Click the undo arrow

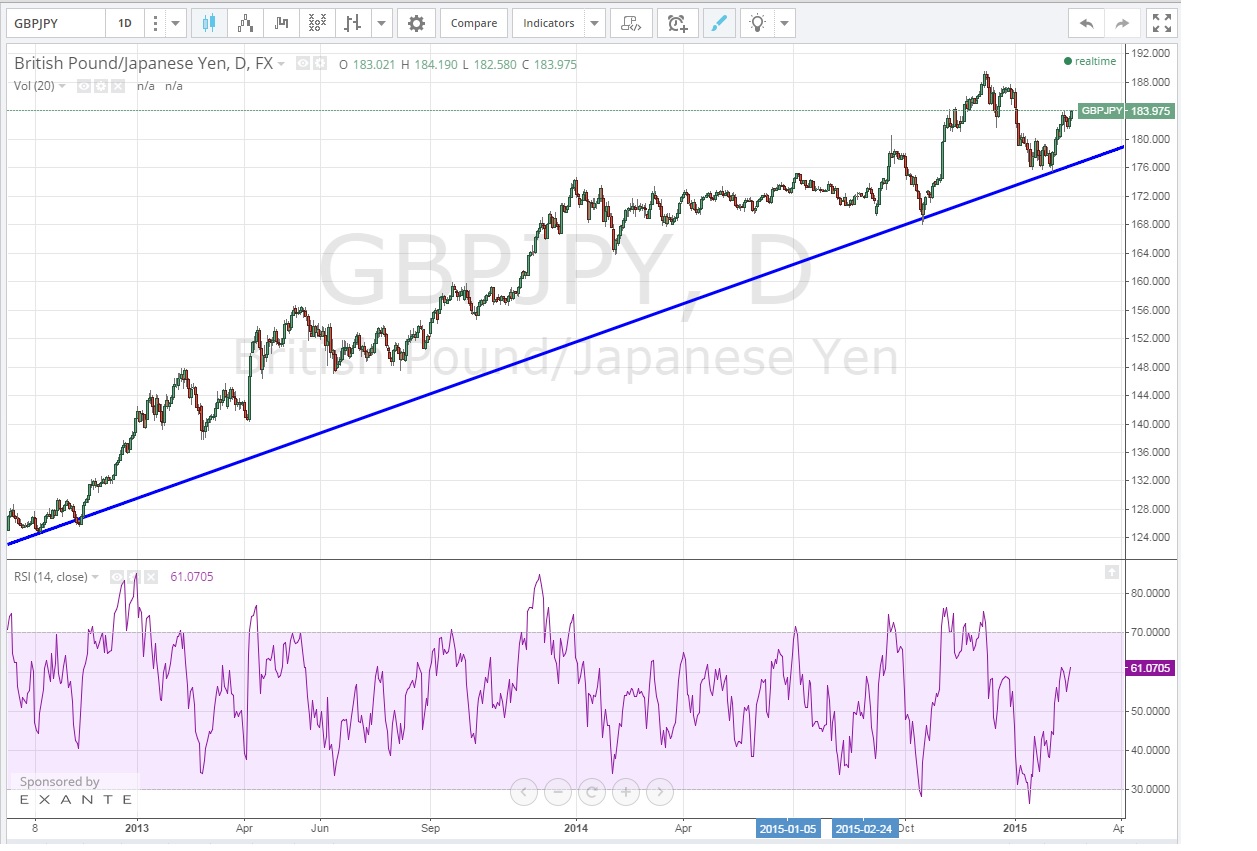click(1086, 23)
